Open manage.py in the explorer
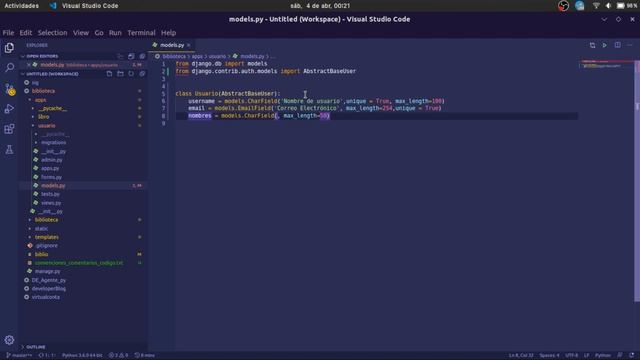Screen dimensions: 640x360 [47, 271]
